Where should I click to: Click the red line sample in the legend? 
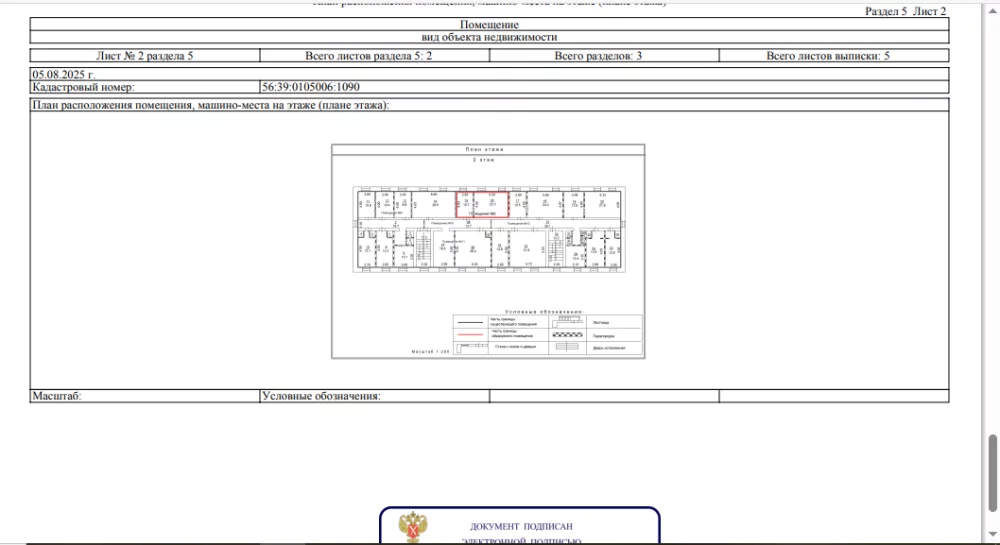coord(469,335)
